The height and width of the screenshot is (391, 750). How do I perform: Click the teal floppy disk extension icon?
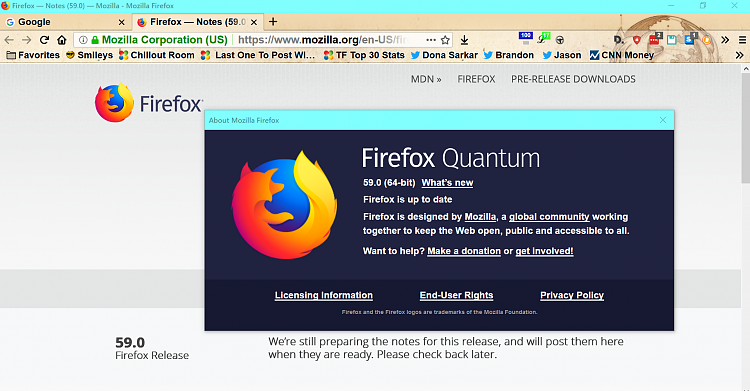click(x=672, y=40)
